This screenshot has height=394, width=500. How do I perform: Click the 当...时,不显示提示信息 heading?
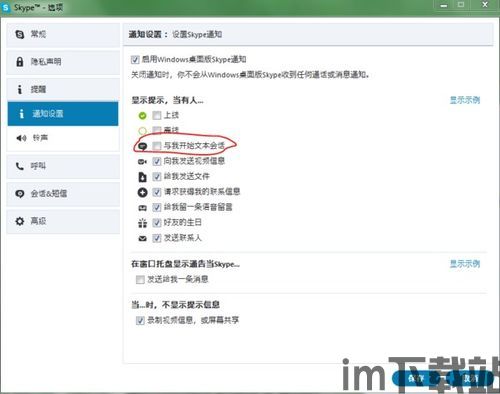pyautogui.click(x=175, y=305)
